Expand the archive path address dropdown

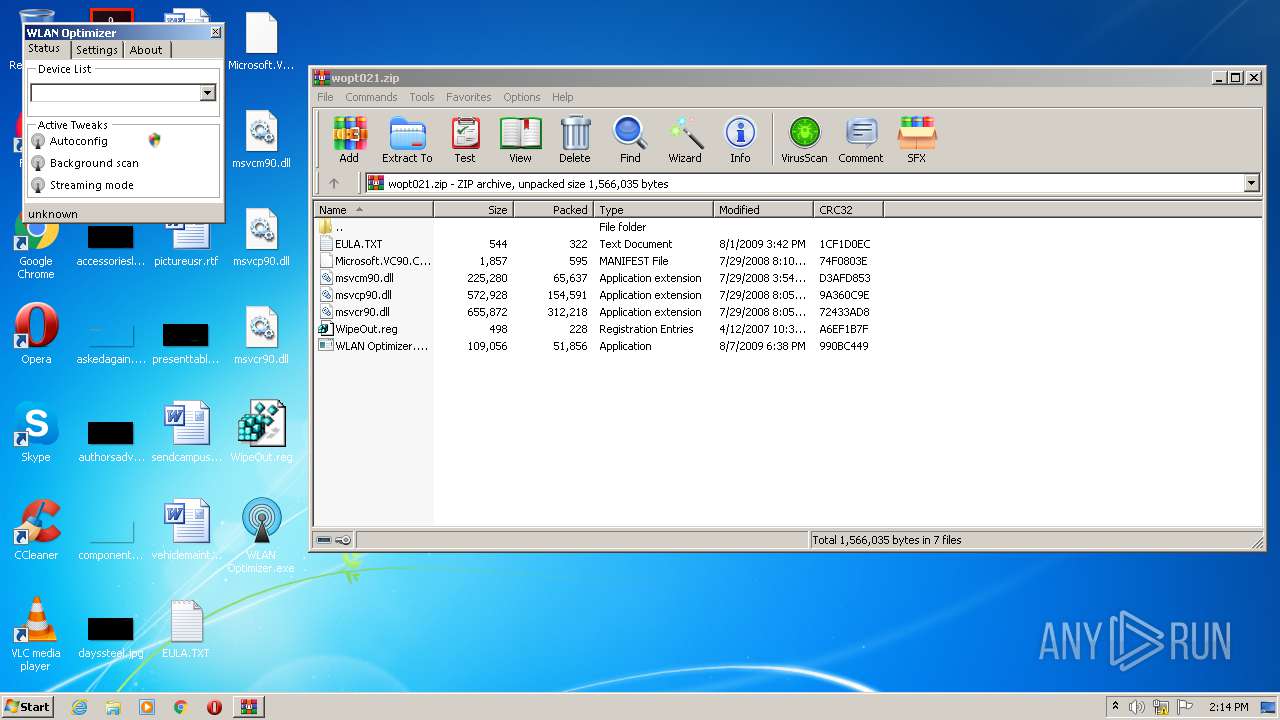tap(1251, 183)
